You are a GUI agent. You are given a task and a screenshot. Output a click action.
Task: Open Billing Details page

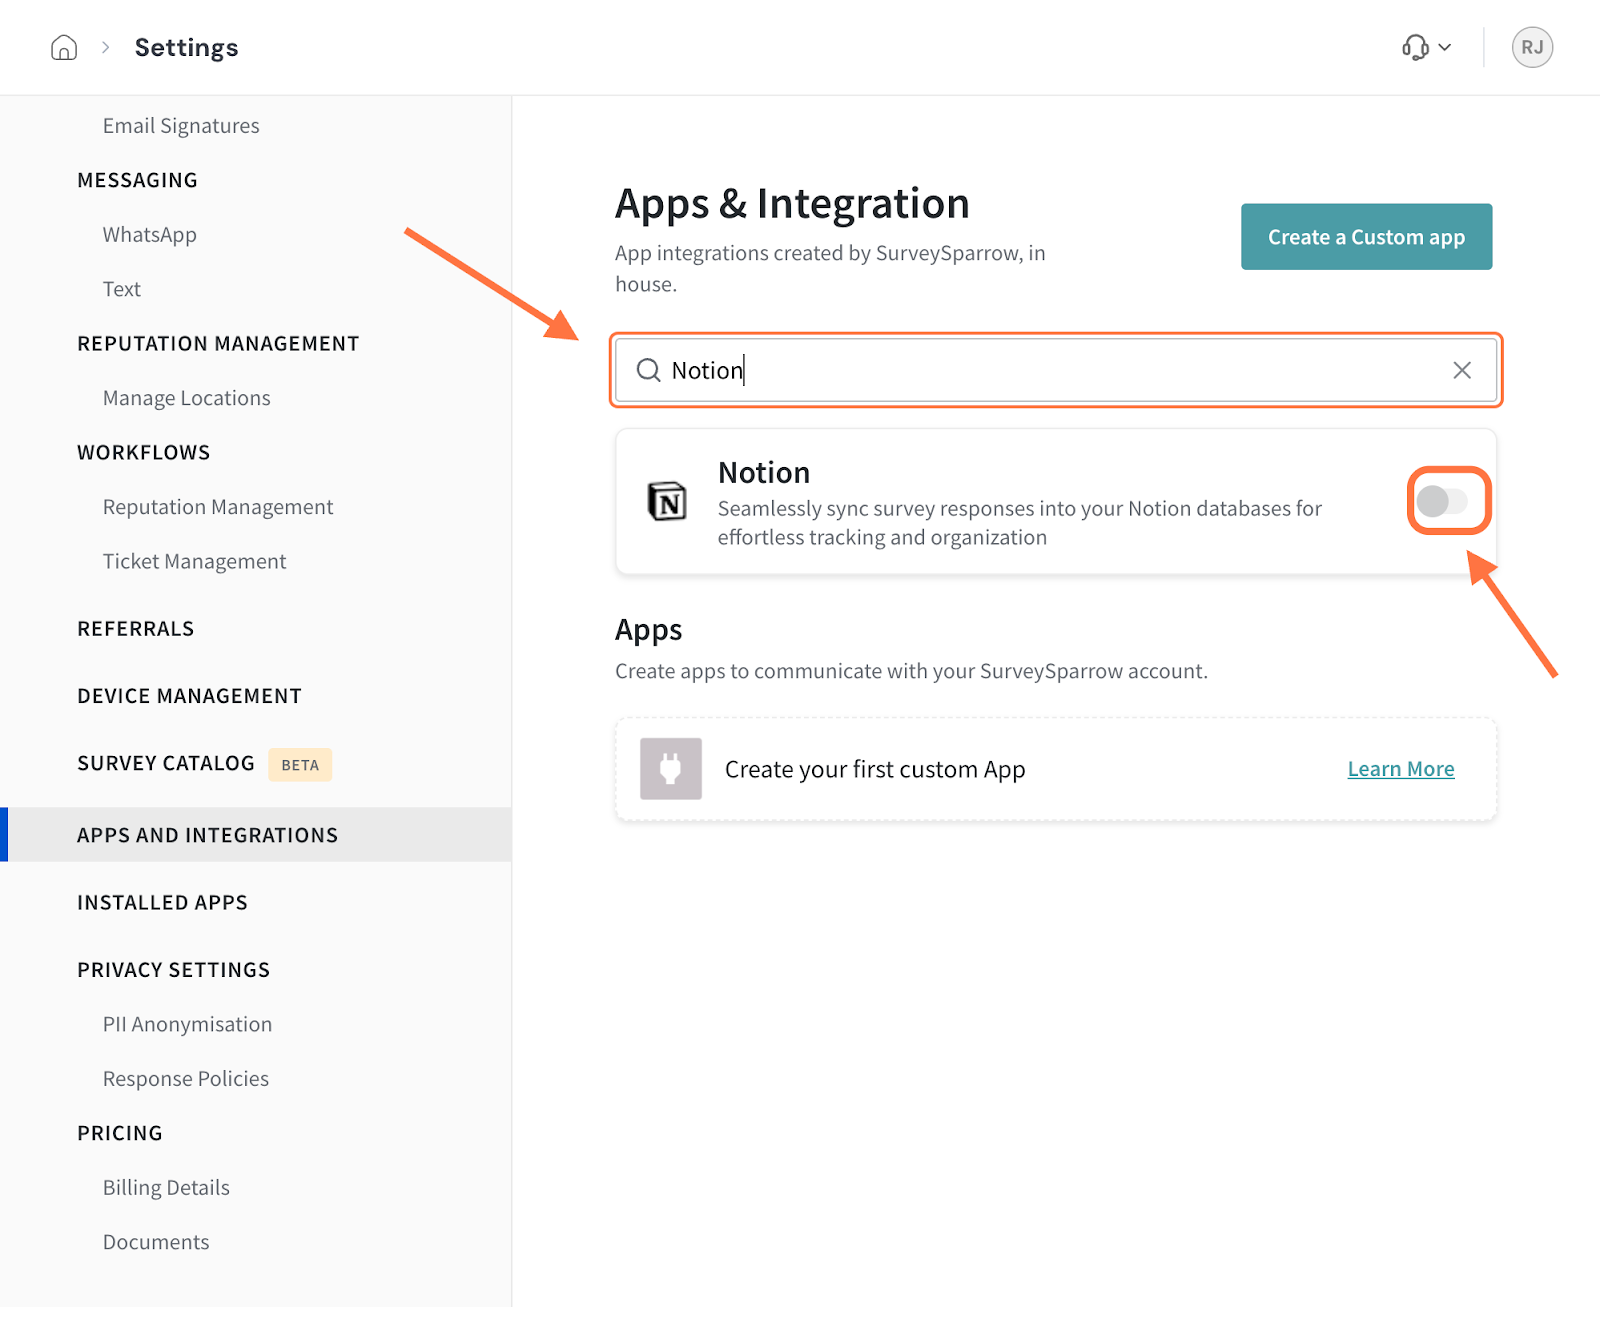[166, 1188]
